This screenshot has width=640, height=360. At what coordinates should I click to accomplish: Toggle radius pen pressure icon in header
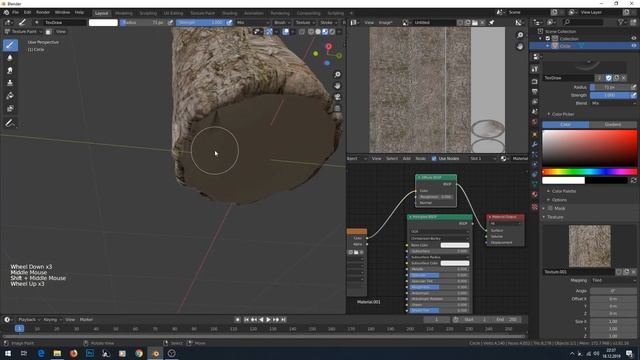pos(171,22)
